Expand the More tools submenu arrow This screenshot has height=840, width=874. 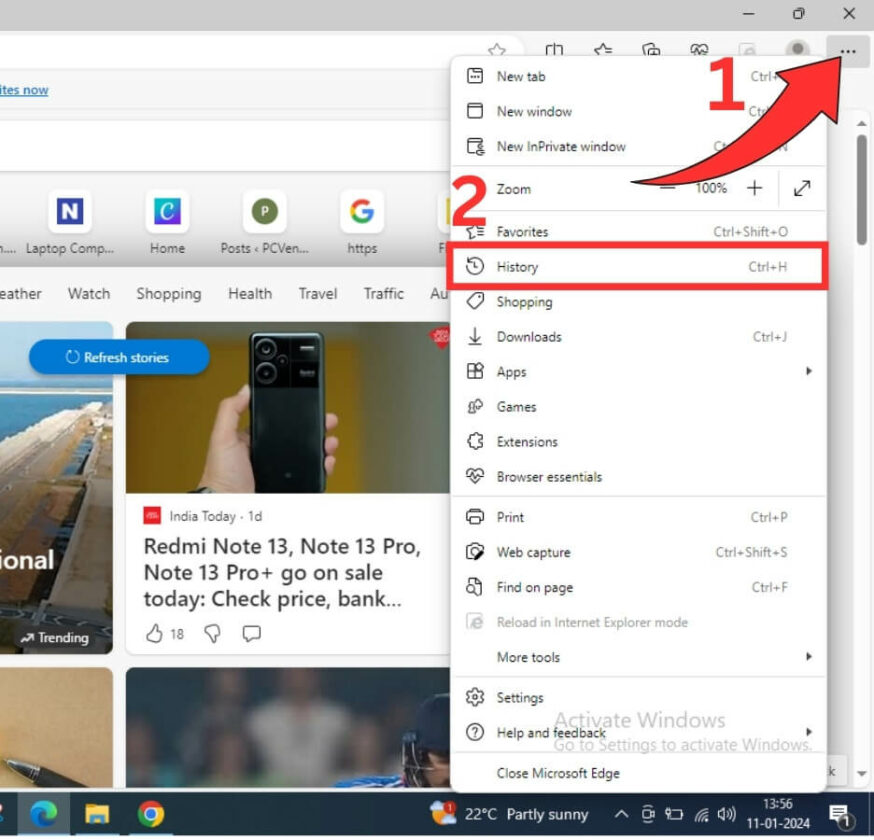pyautogui.click(x=809, y=657)
